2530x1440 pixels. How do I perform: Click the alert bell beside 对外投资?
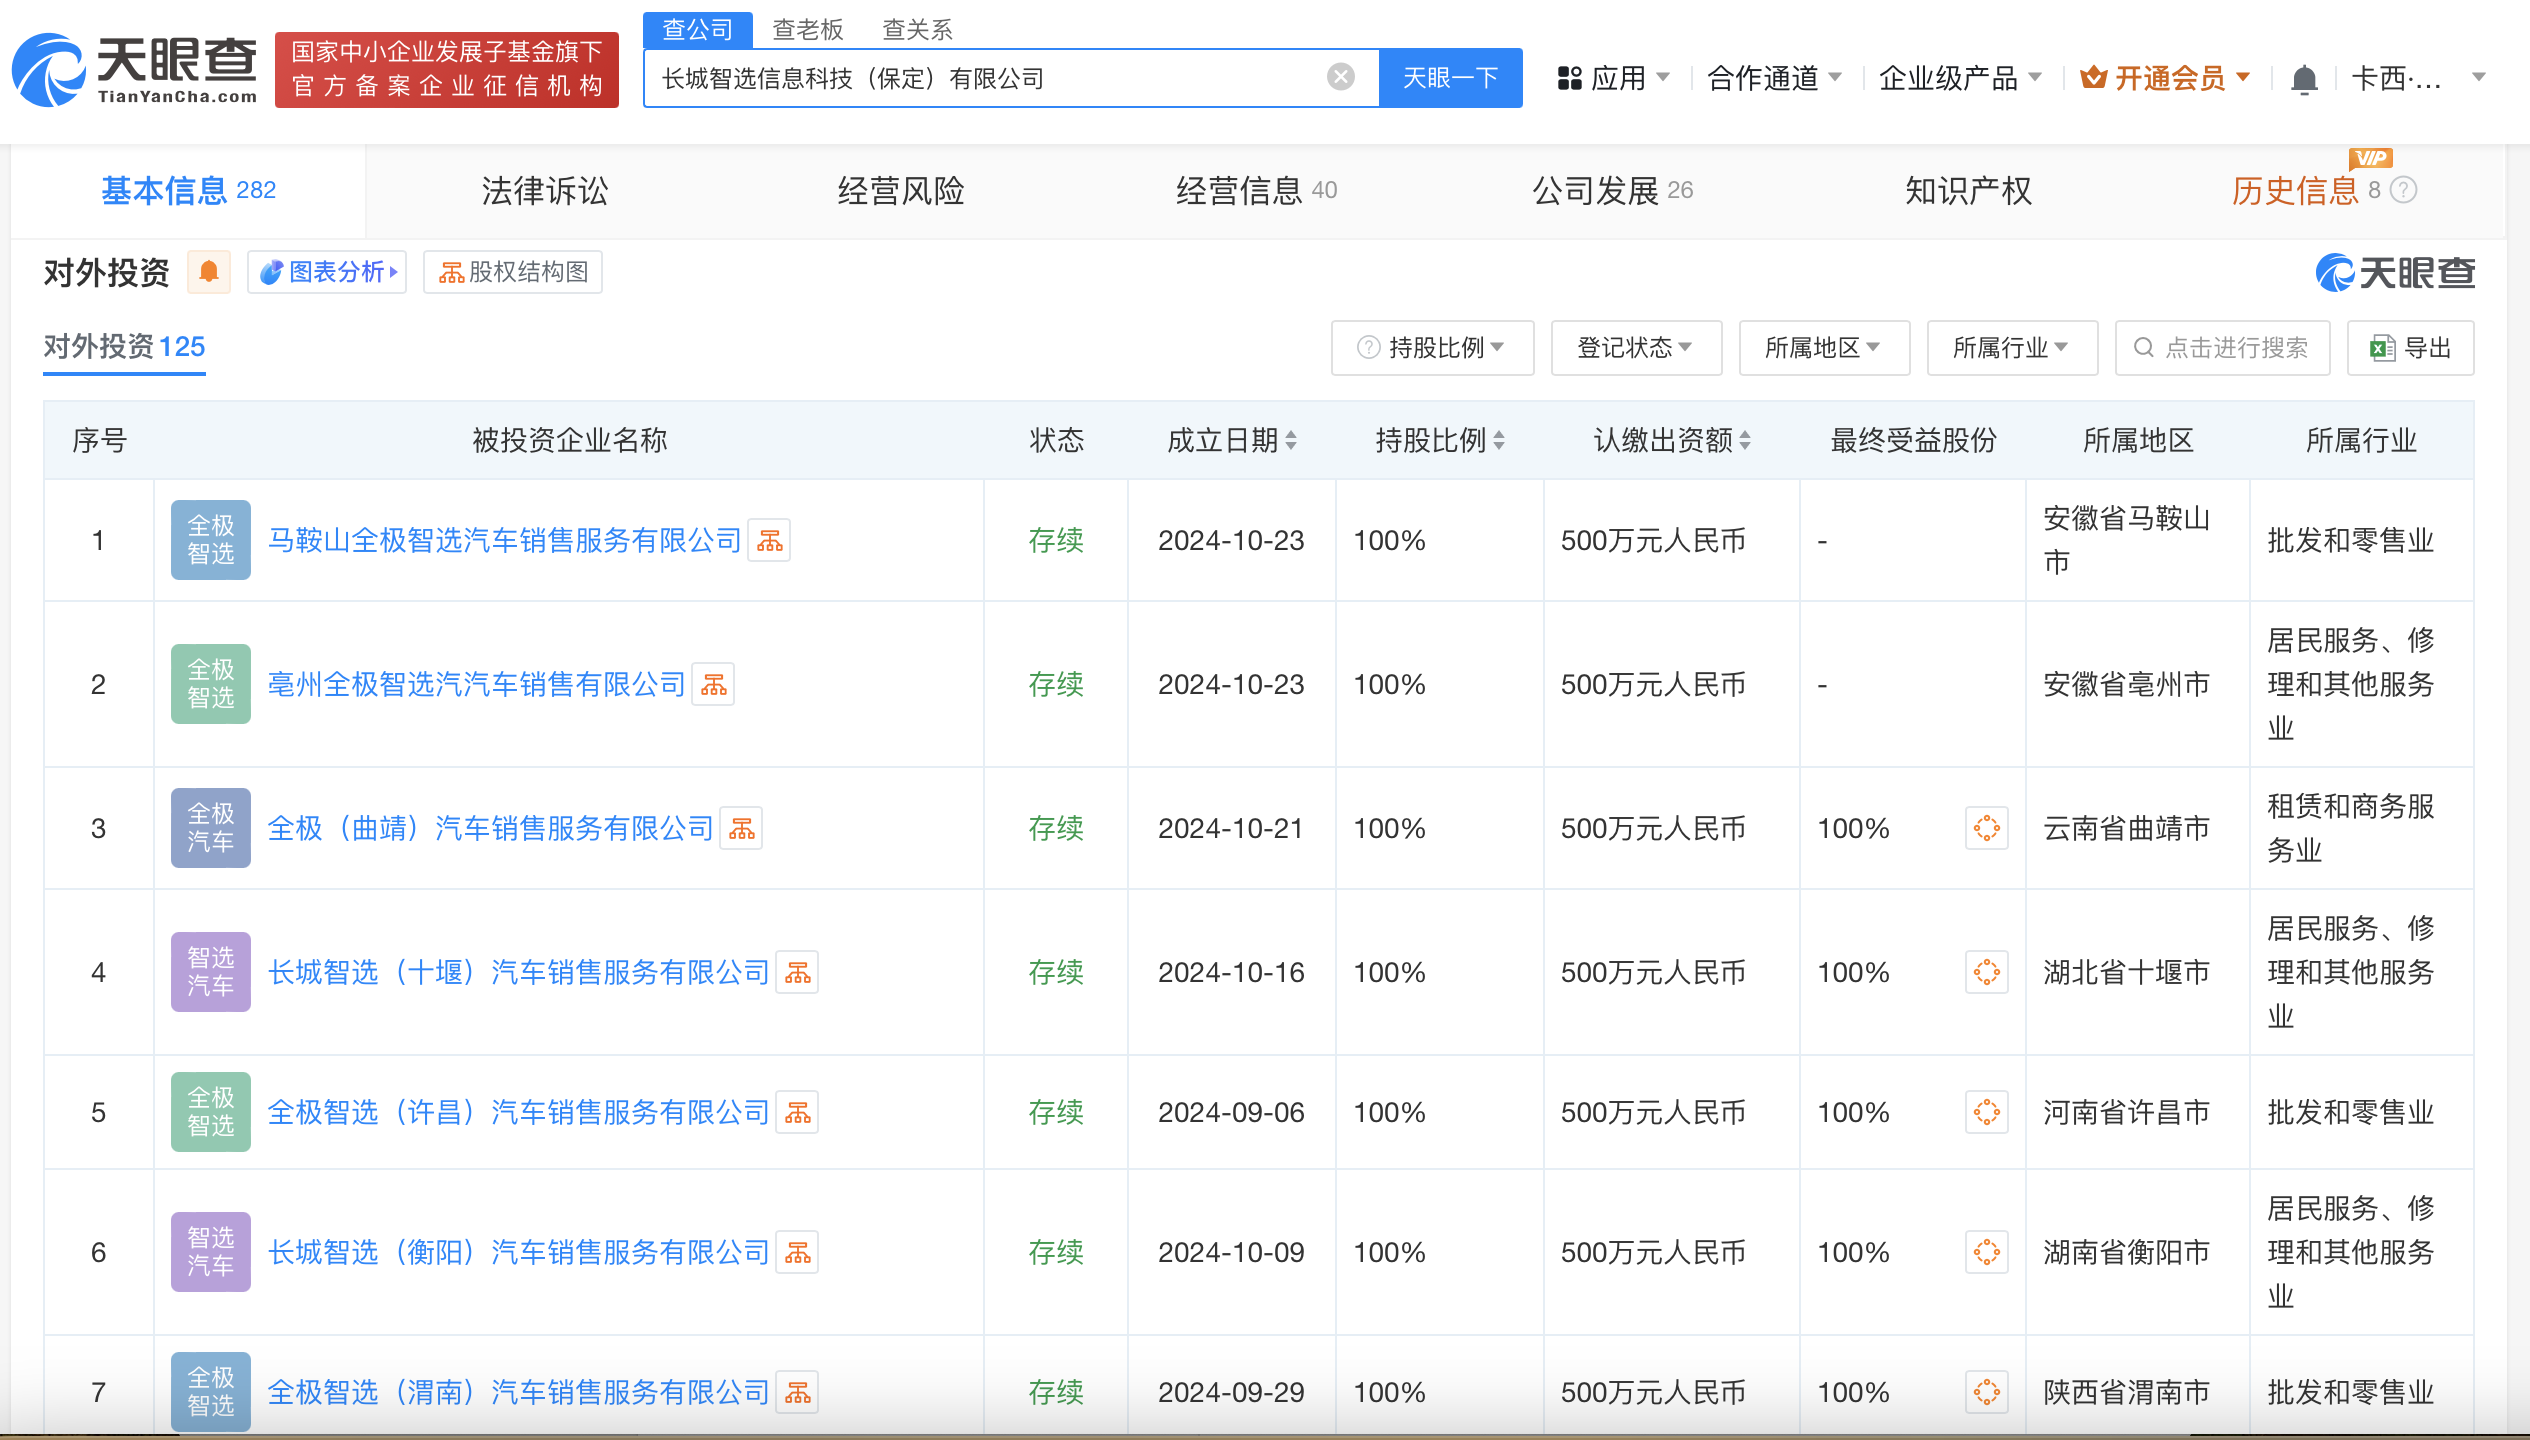209,271
